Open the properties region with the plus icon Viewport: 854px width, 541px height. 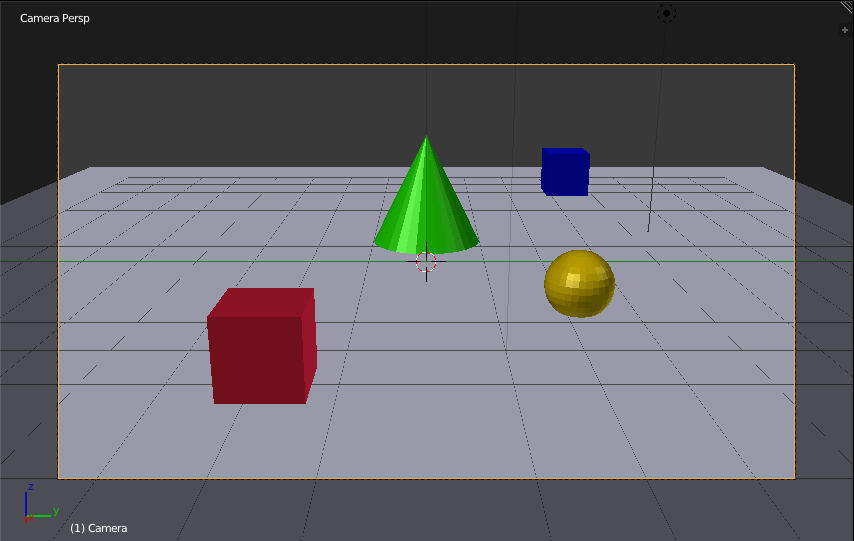point(845,30)
